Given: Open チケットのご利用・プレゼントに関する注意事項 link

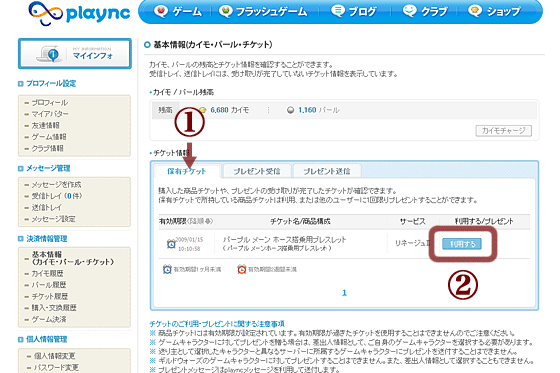Looking at the screenshot, I should click(217, 324).
